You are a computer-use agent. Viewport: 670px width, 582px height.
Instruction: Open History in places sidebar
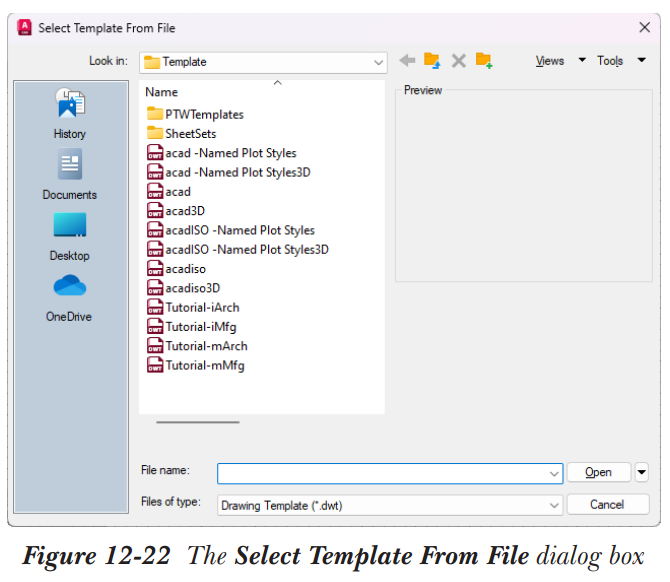click(x=70, y=113)
